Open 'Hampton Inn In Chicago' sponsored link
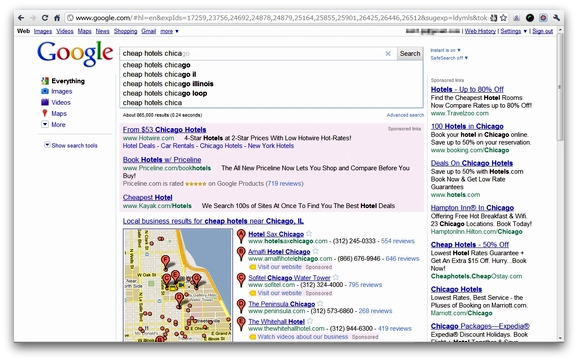This screenshot has width=578, height=361. pos(472,208)
